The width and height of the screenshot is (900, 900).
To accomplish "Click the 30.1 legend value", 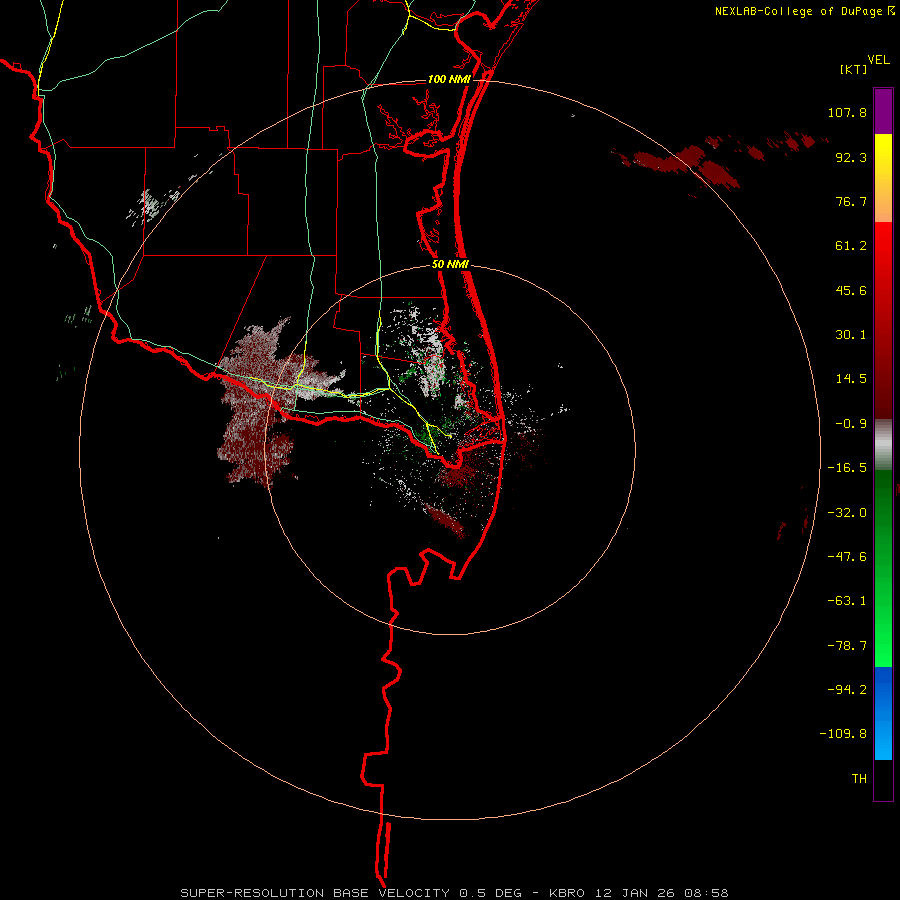I will pyautogui.click(x=851, y=335).
